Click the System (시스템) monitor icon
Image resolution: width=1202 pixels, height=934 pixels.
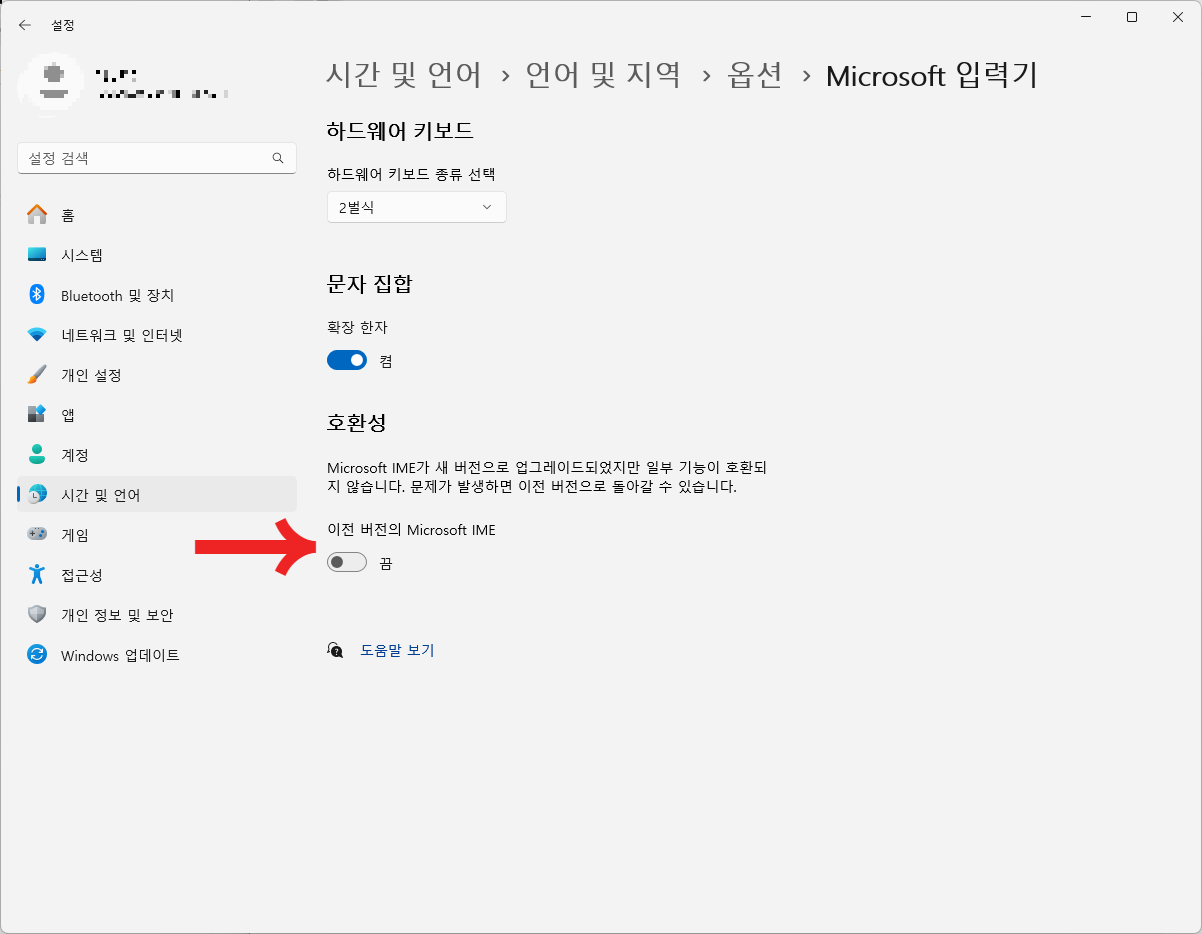point(37,255)
